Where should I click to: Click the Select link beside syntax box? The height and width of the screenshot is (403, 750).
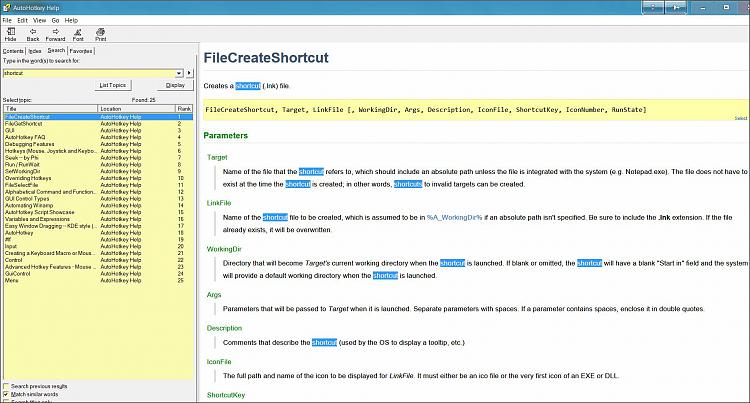[x=740, y=118]
